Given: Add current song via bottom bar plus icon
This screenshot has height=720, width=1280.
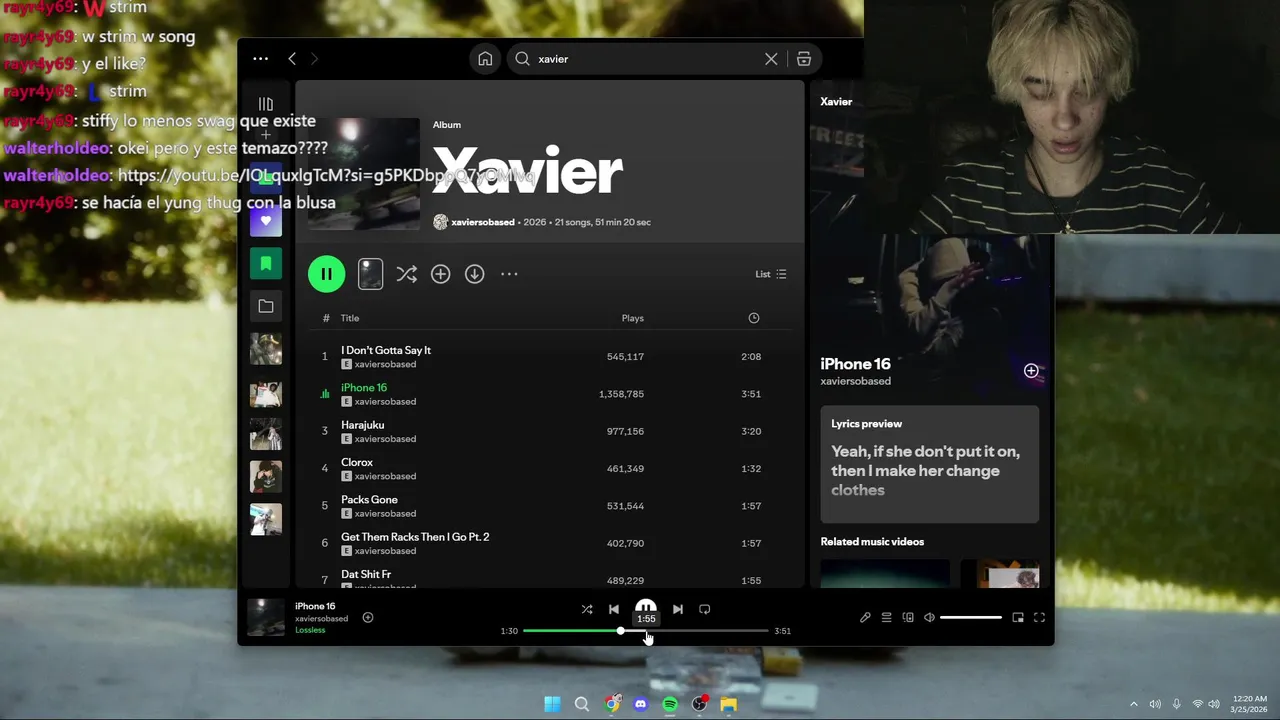Looking at the screenshot, I should pyautogui.click(x=368, y=618).
